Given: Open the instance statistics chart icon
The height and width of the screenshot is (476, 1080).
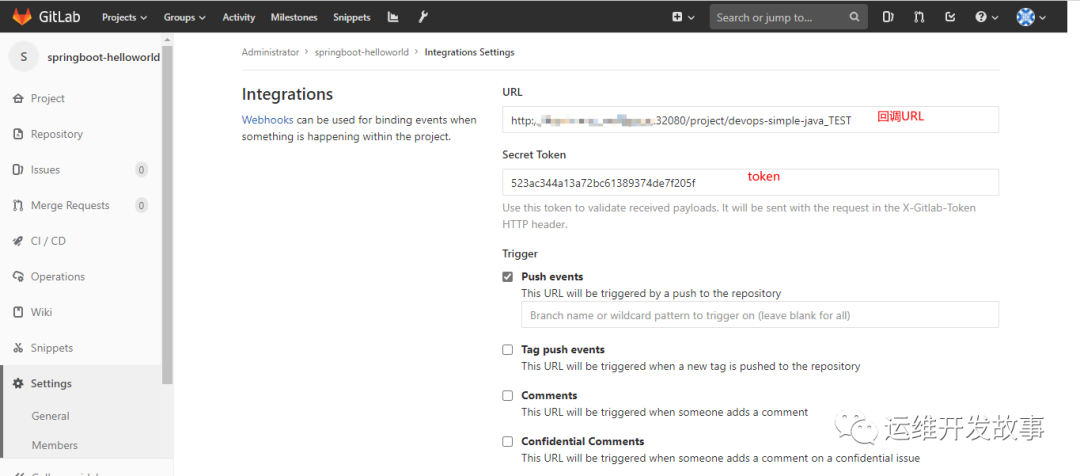Looking at the screenshot, I should [x=393, y=17].
